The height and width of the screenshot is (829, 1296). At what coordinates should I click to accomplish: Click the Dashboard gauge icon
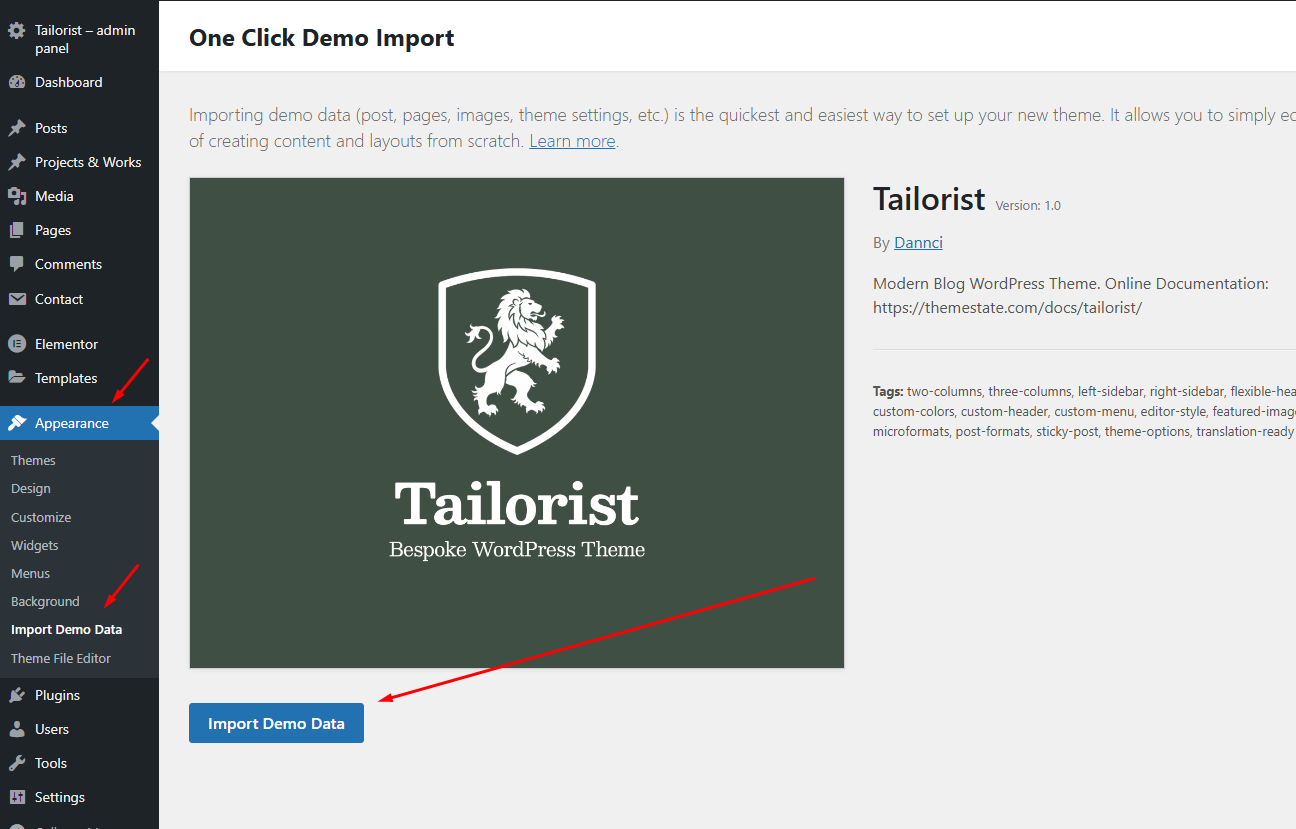coord(16,82)
